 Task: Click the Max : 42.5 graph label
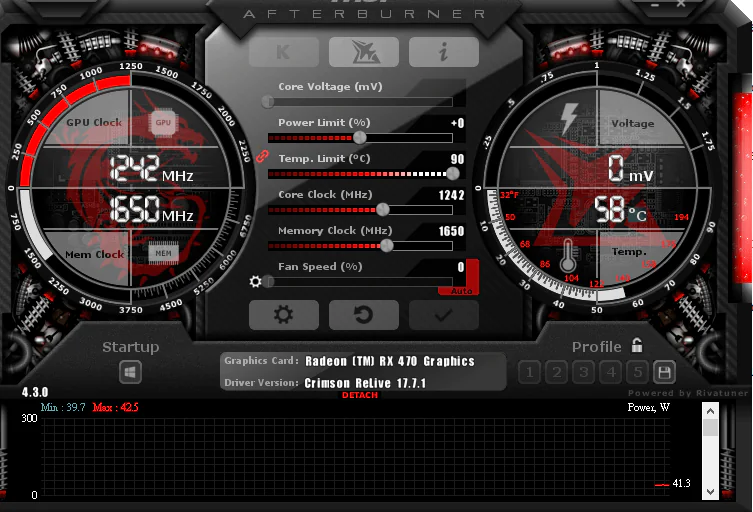click(115, 408)
